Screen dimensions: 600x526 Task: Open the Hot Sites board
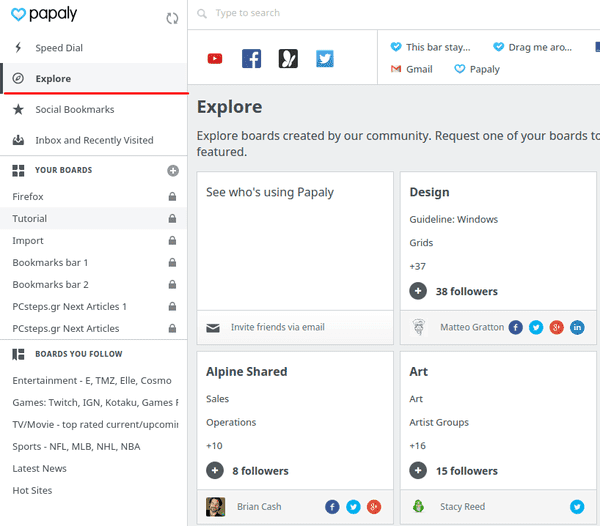click(32, 490)
